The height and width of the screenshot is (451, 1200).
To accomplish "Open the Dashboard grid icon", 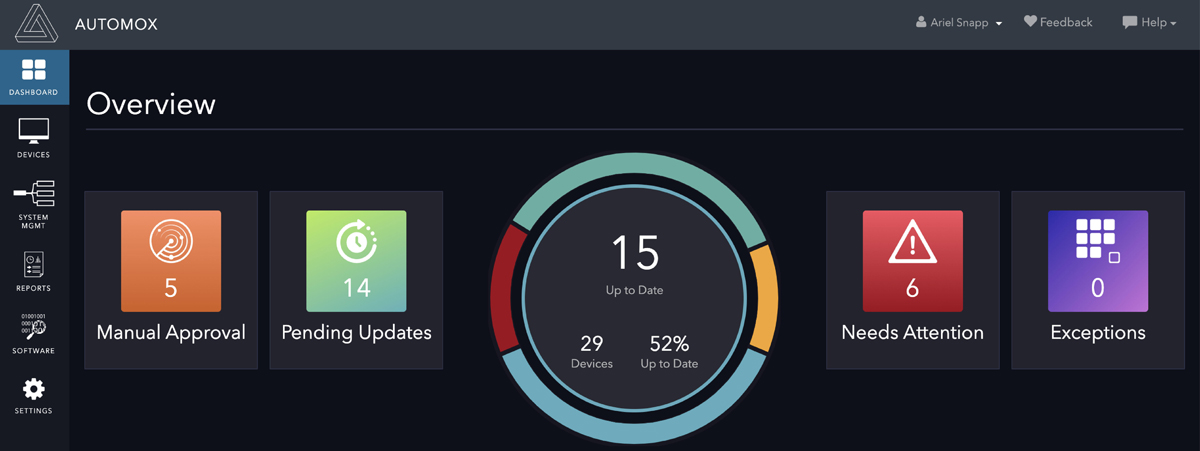I will click(34, 69).
